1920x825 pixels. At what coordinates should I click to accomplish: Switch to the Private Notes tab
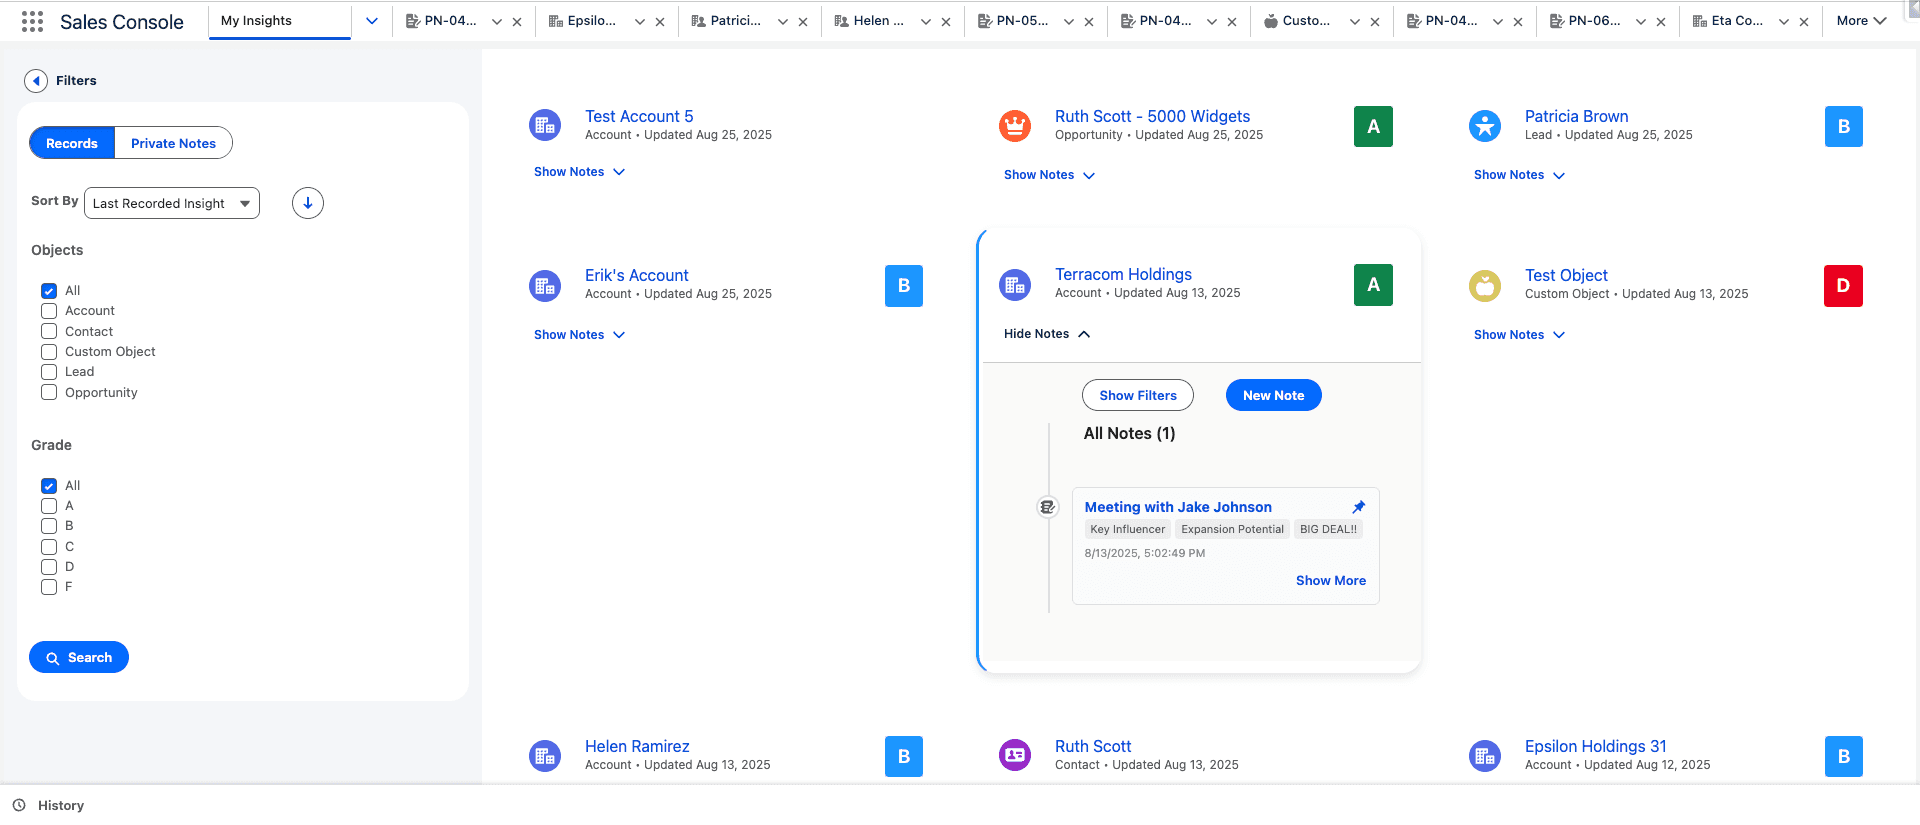point(173,143)
